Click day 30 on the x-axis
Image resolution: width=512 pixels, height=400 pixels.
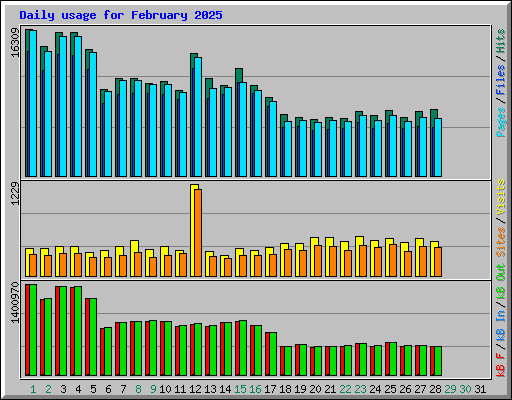[x=465, y=389]
